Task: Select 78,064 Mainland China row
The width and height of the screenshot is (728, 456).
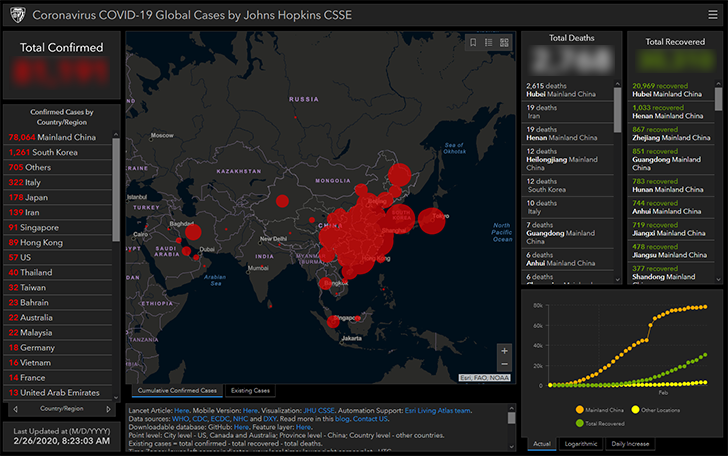Action: coord(58,137)
